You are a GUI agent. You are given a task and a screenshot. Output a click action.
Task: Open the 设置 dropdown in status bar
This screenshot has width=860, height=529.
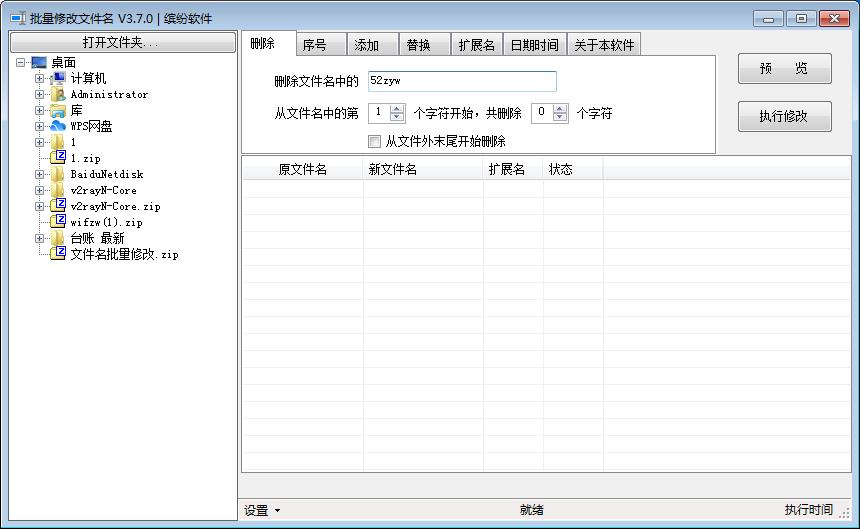point(262,510)
